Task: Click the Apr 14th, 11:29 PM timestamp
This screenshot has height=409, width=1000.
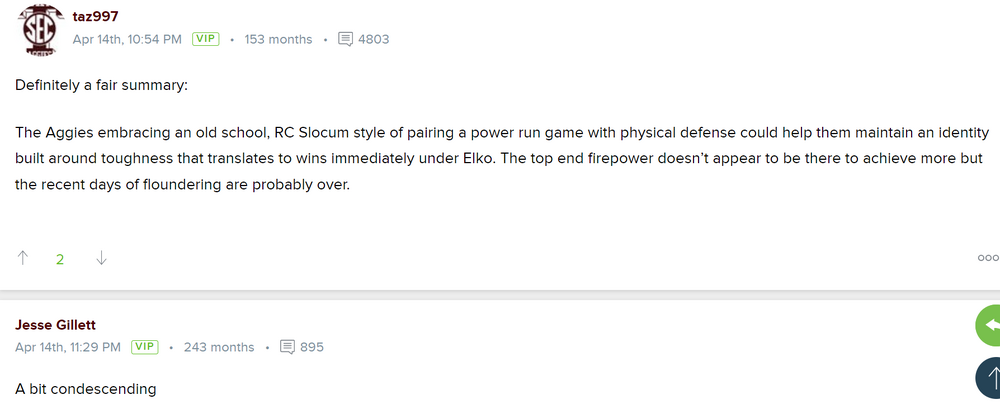Action: click(x=68, y=347)
